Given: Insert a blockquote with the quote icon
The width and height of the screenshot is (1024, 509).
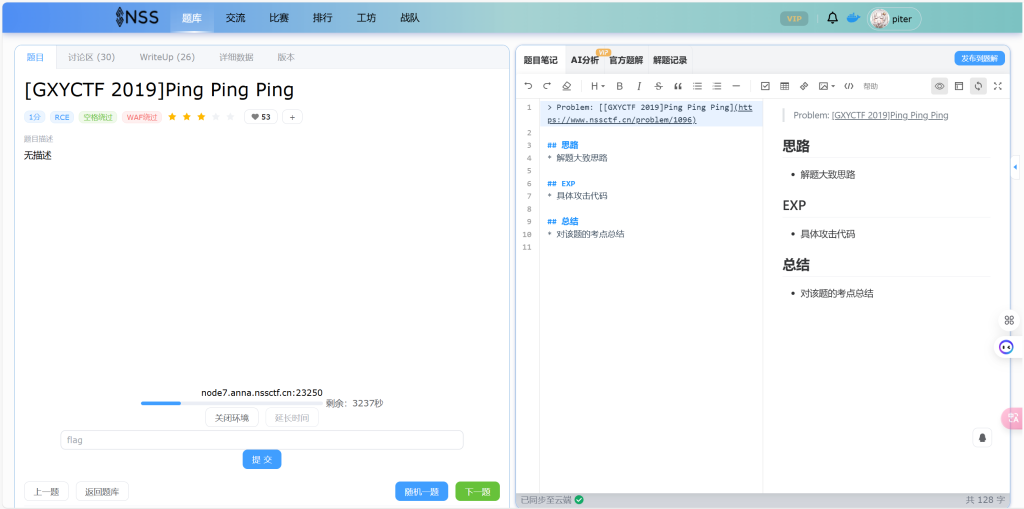Looking at the screenshot, I should (678, 86).
